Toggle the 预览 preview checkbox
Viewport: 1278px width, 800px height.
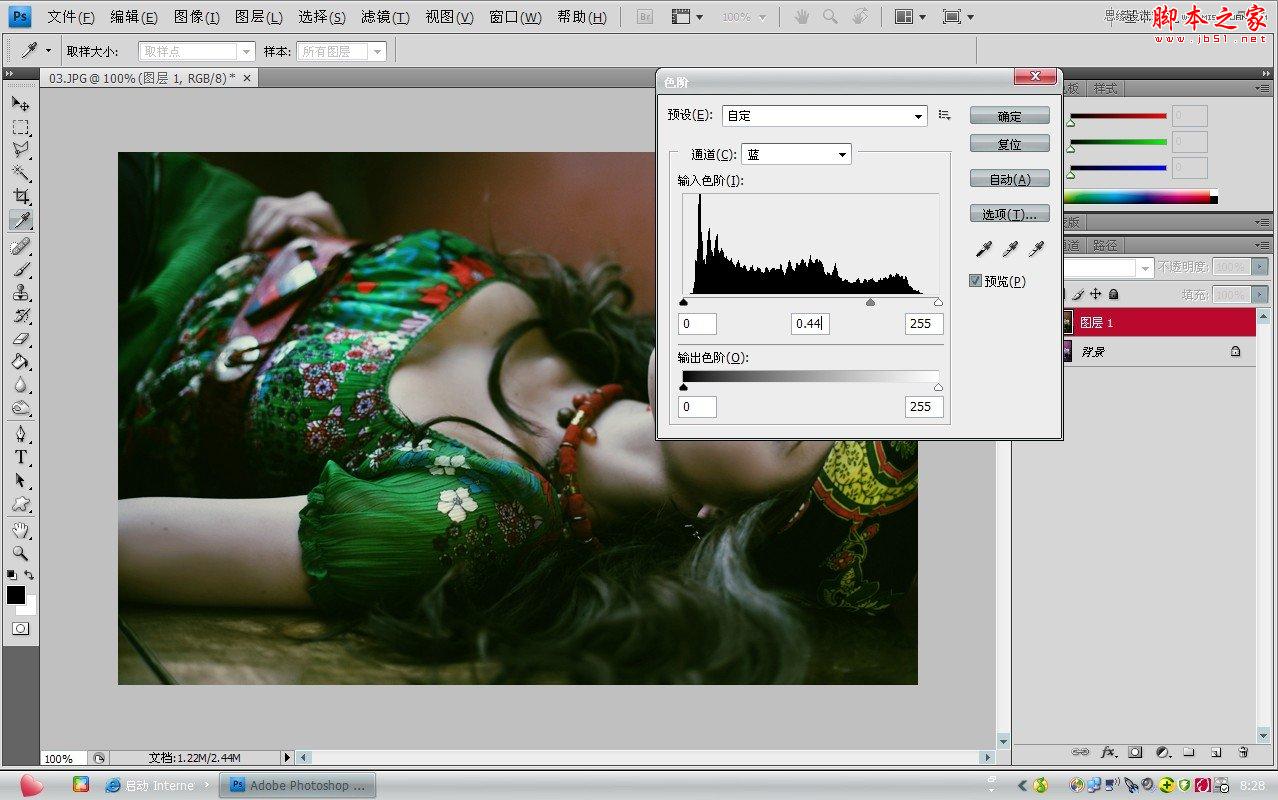click(x=976, y=281)
